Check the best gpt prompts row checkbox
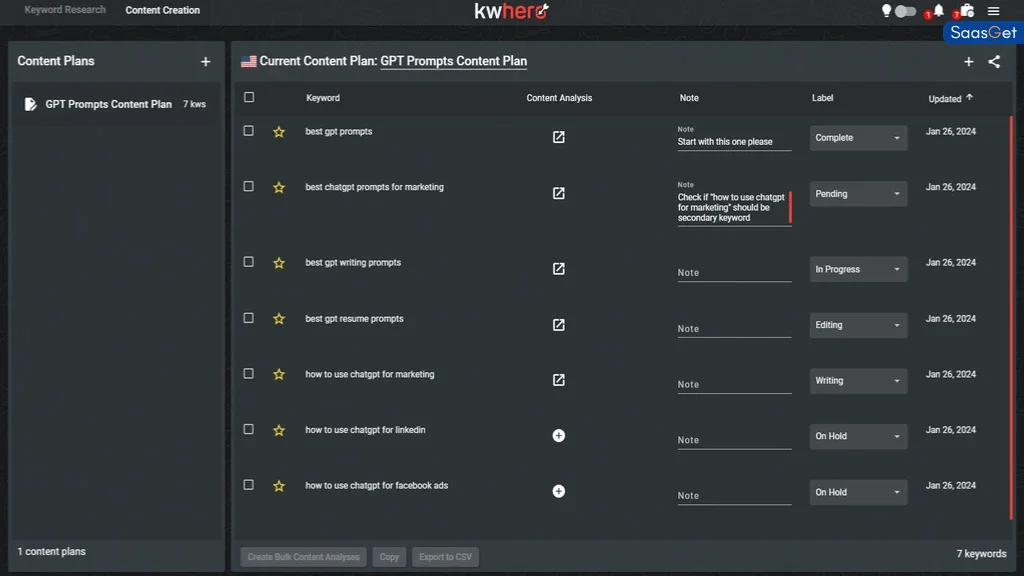Viewport: 1024px width, 576px height. click(x=249, y=131)
